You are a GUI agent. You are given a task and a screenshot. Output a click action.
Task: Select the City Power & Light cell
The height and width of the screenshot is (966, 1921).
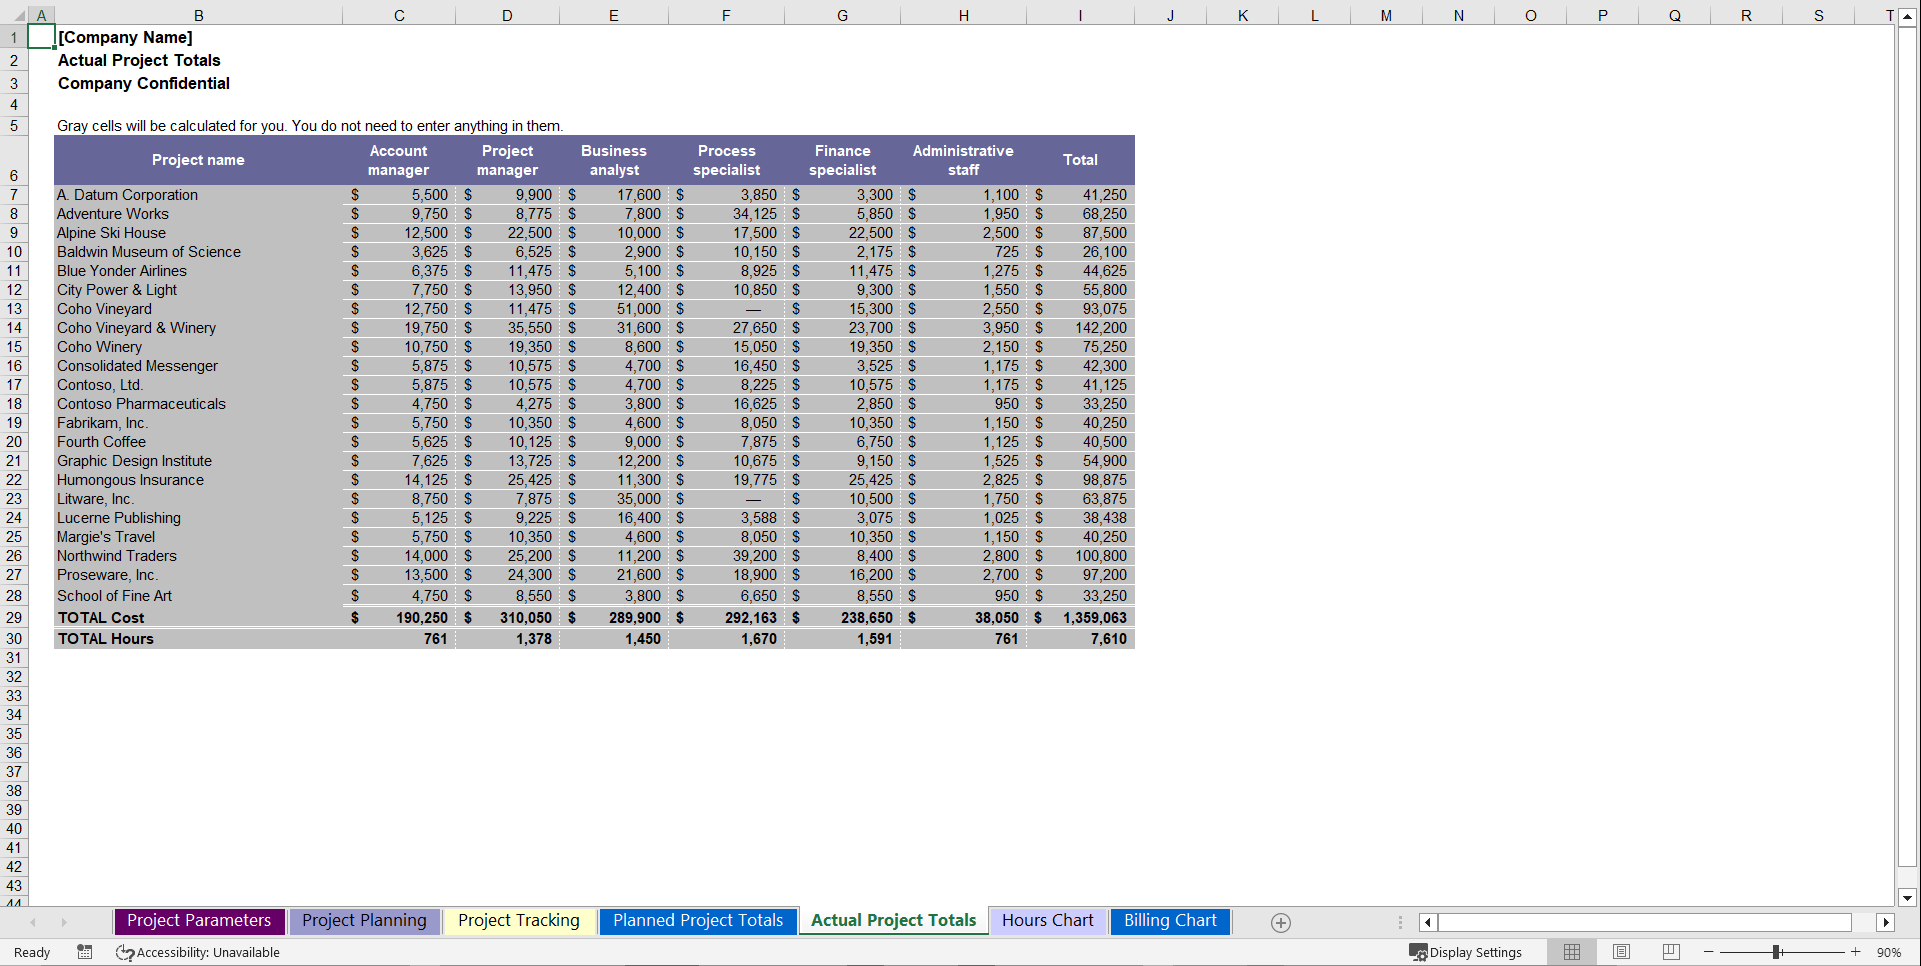[198, 290]
